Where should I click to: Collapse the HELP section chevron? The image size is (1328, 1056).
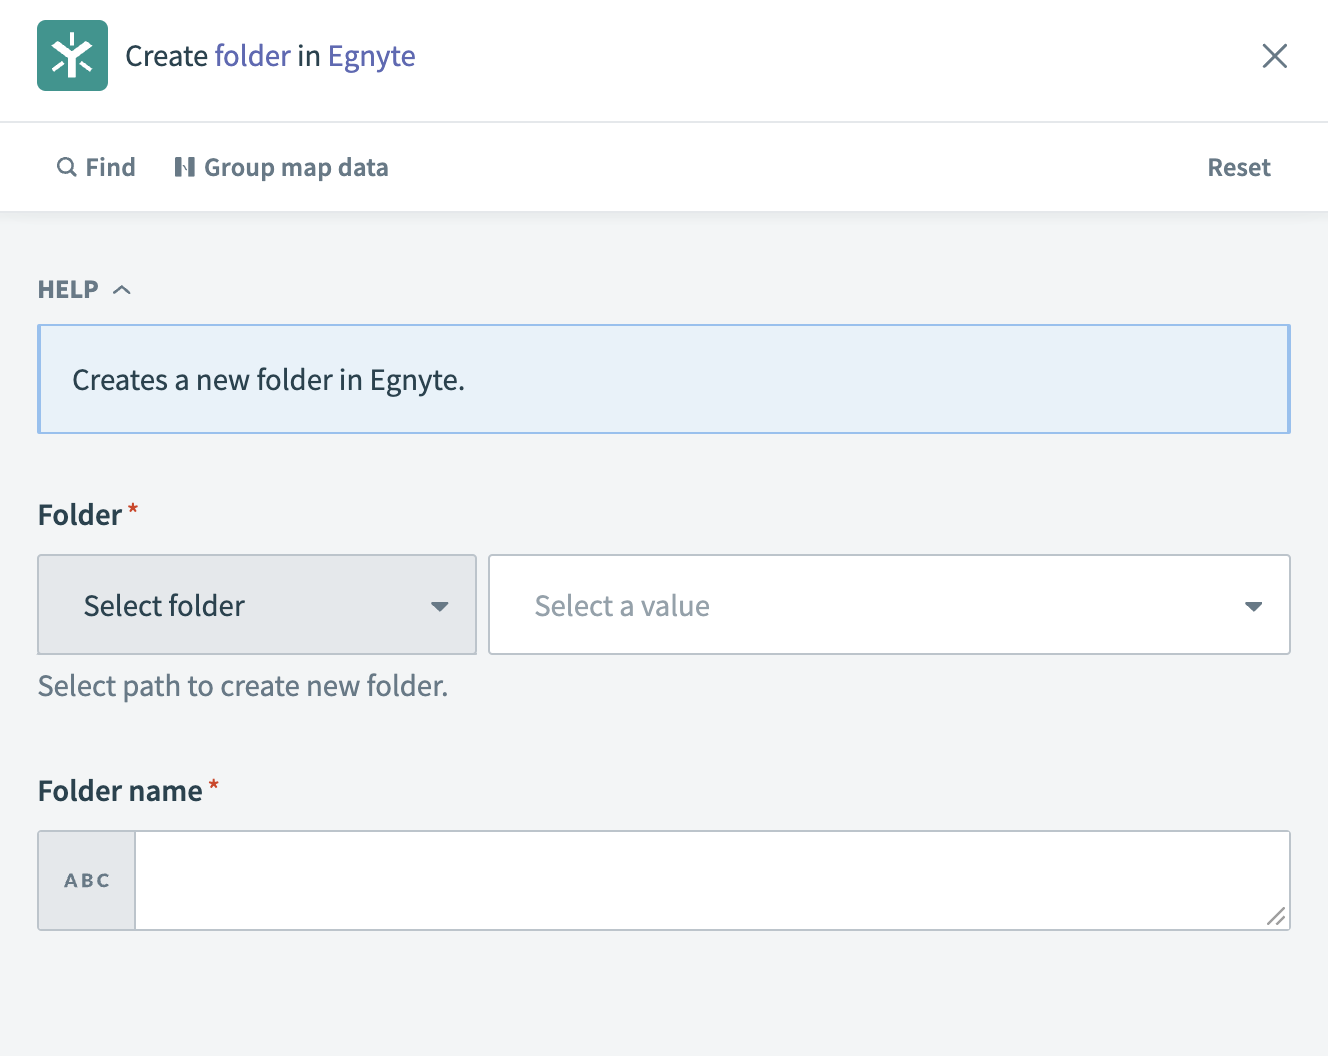(122, 289)
